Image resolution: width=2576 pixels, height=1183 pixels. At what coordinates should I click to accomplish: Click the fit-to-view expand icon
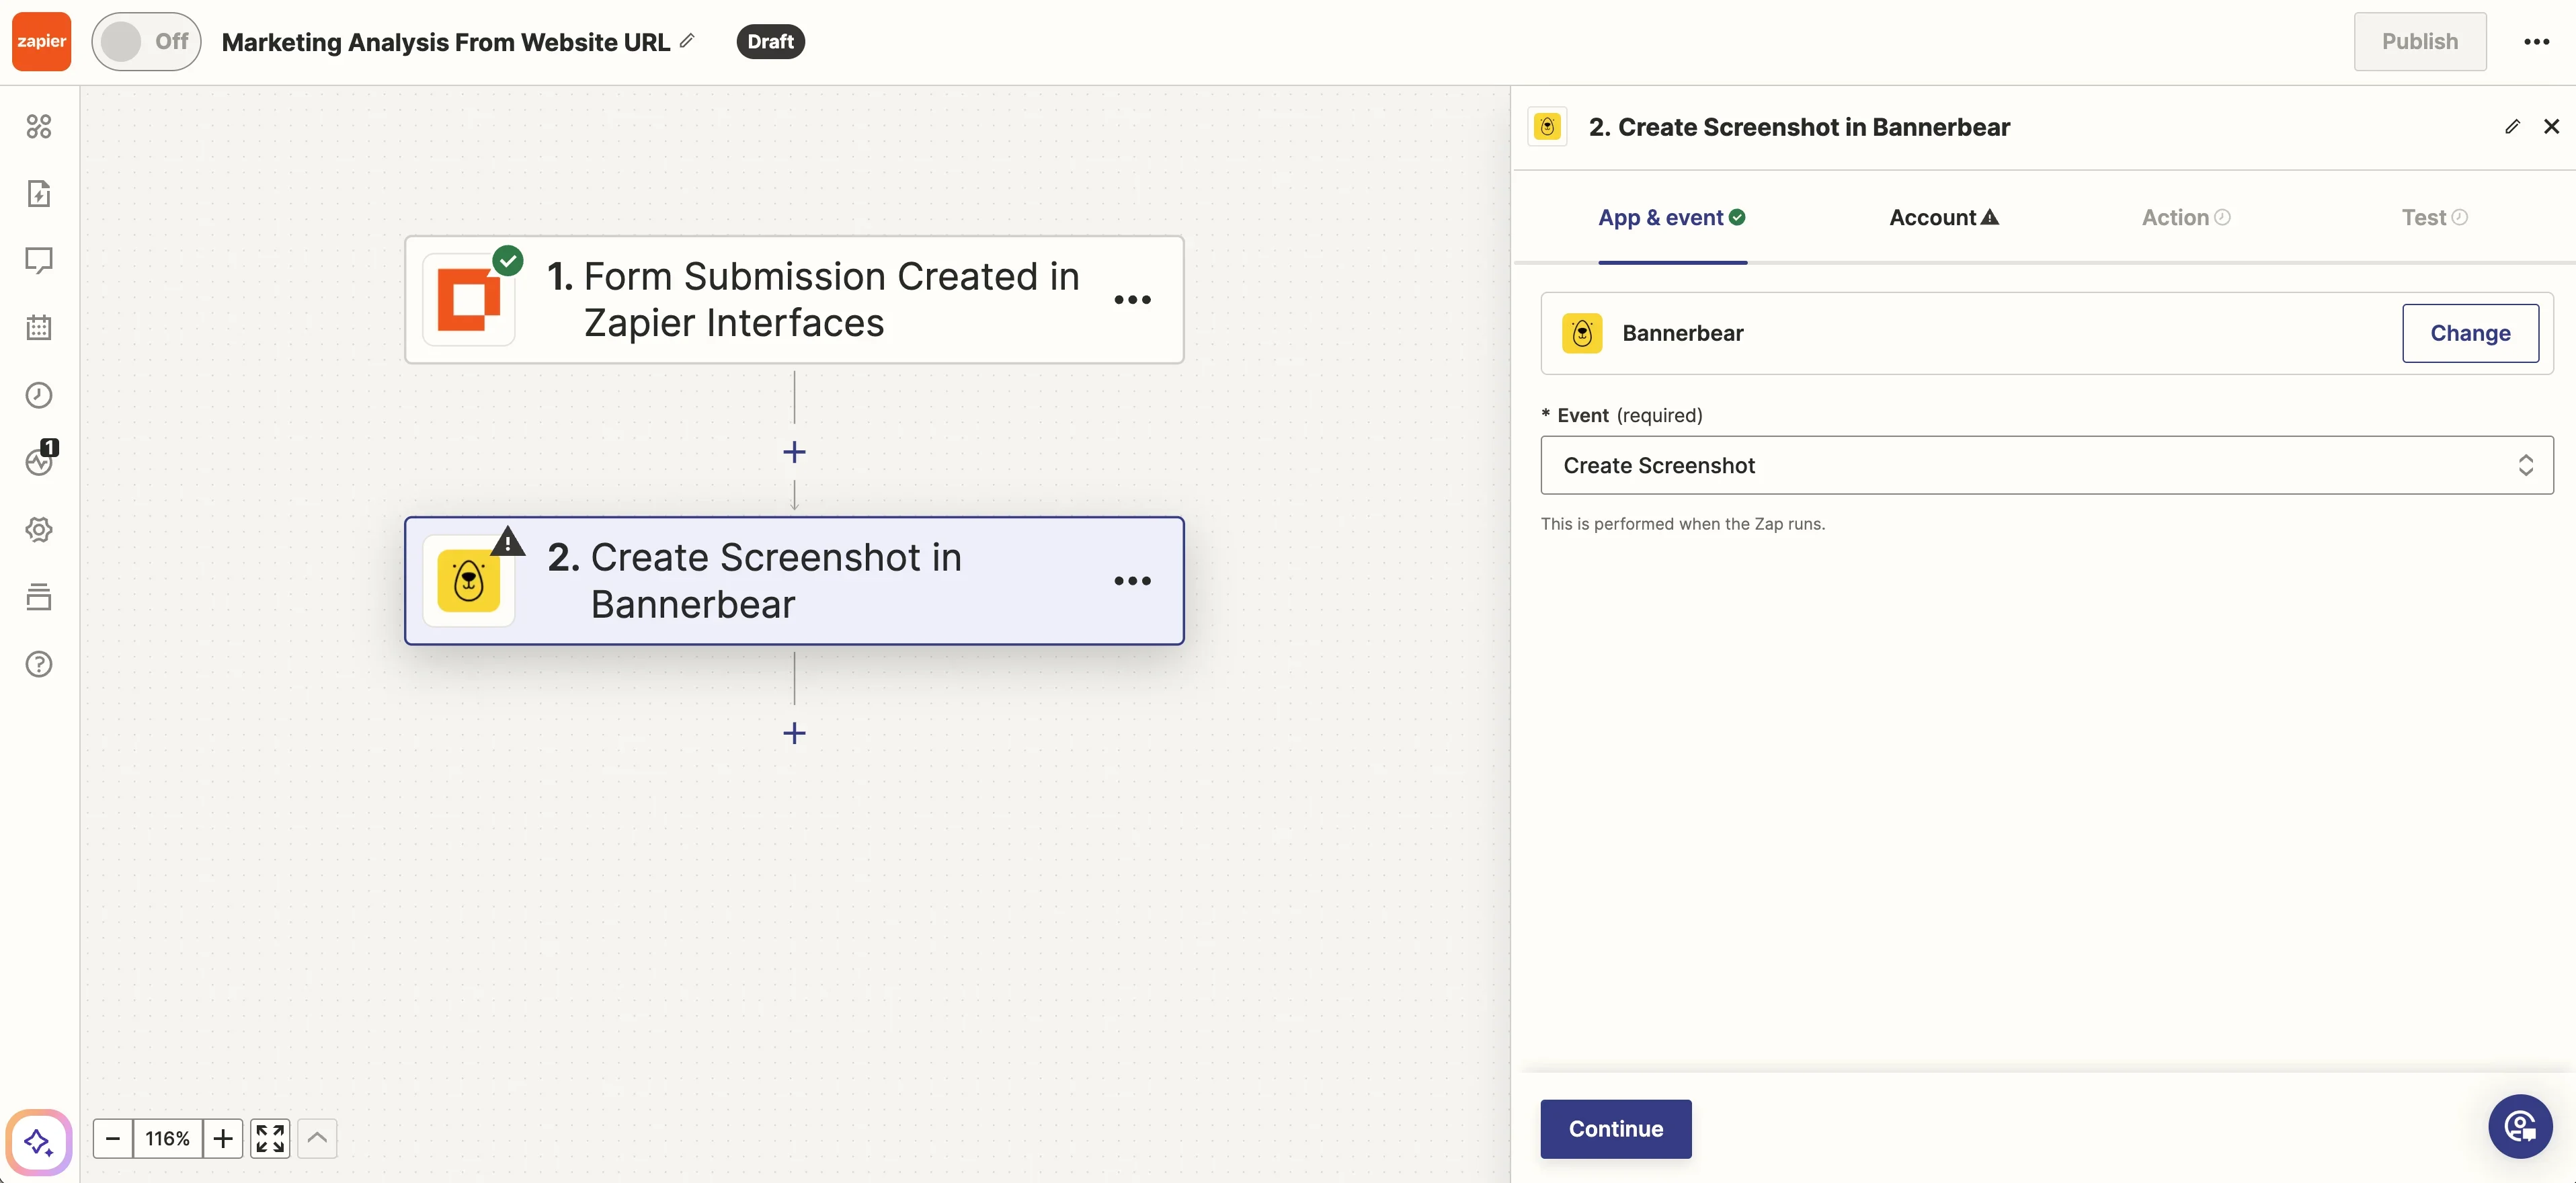270,1138
